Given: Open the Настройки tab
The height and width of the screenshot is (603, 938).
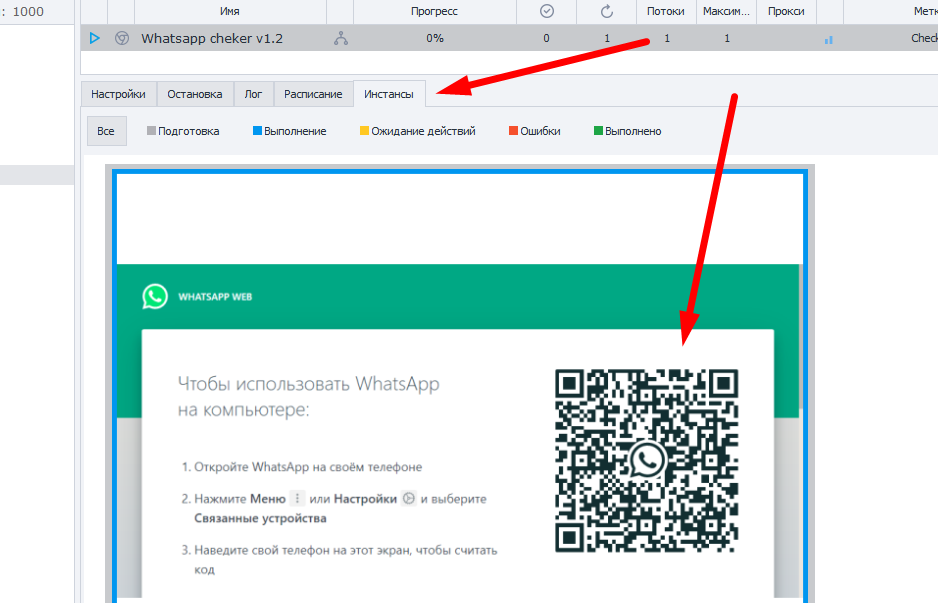Looking at the screenshot, I should [x=118, y=94].
